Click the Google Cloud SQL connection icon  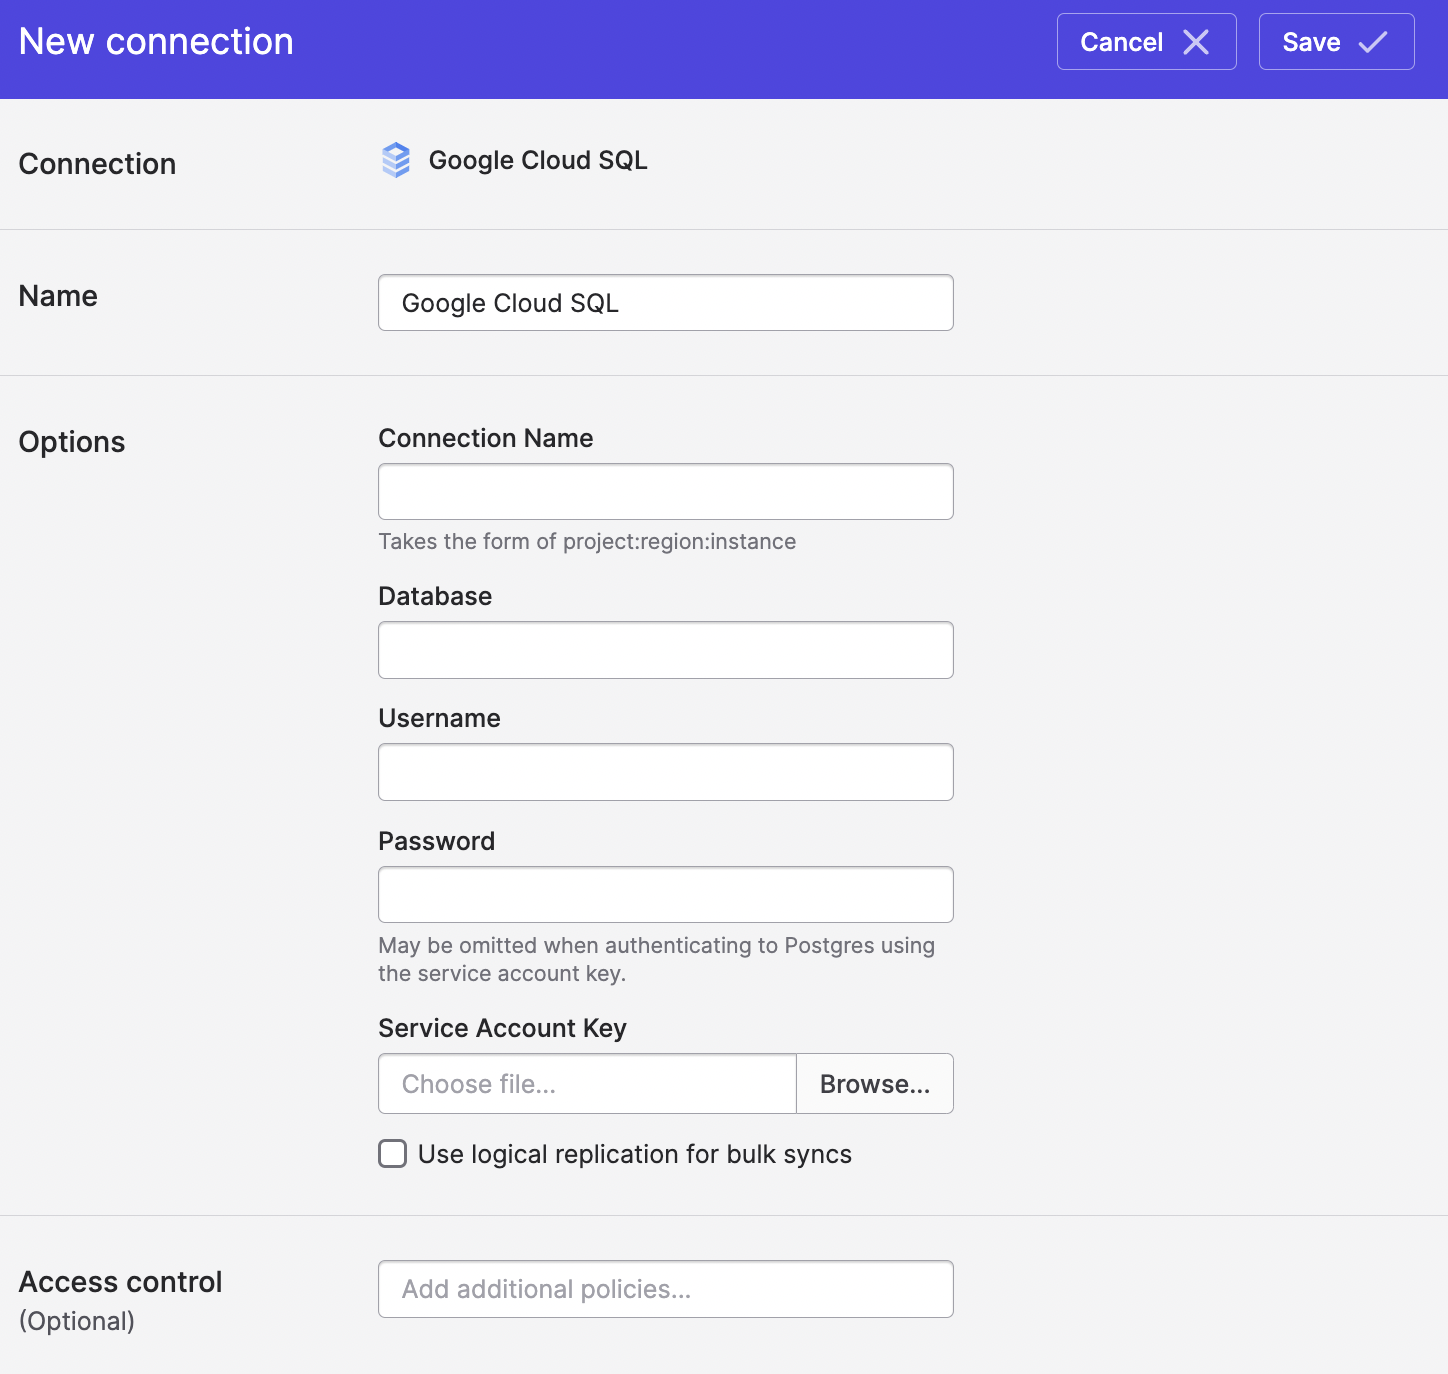pos(396,160)
